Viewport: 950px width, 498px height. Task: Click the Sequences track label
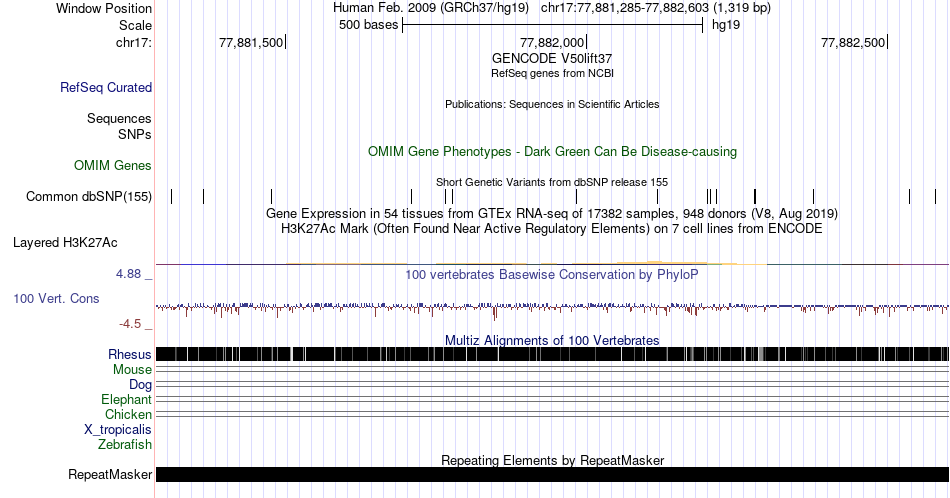tap(119, 118)
